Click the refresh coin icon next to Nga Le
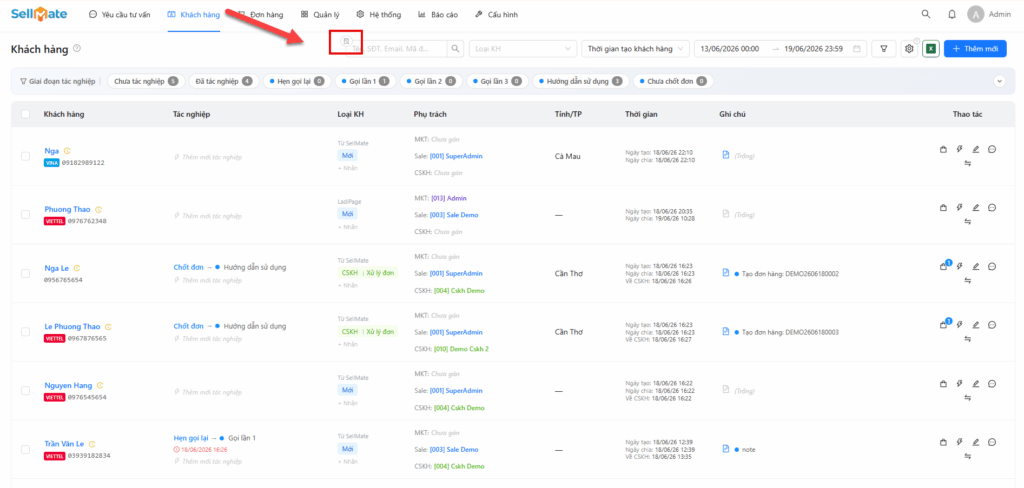The width and height of the screenshot is (1024, 488). [77, 268]
